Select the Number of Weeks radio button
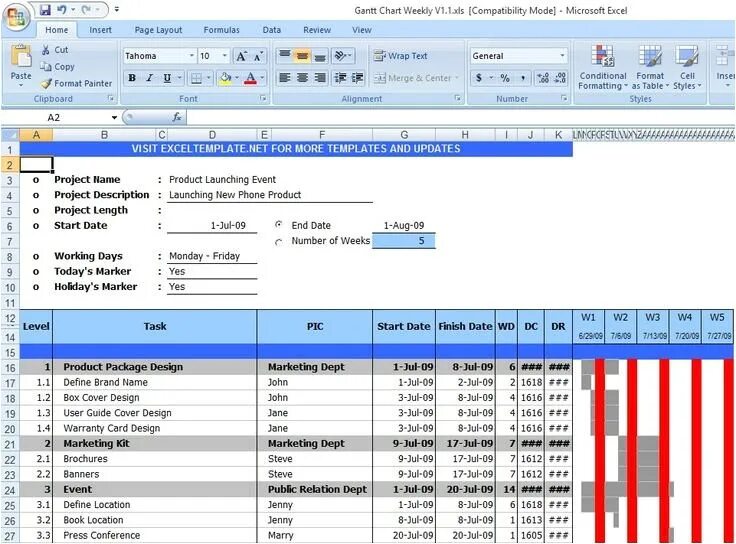 [x=278, y=242]
